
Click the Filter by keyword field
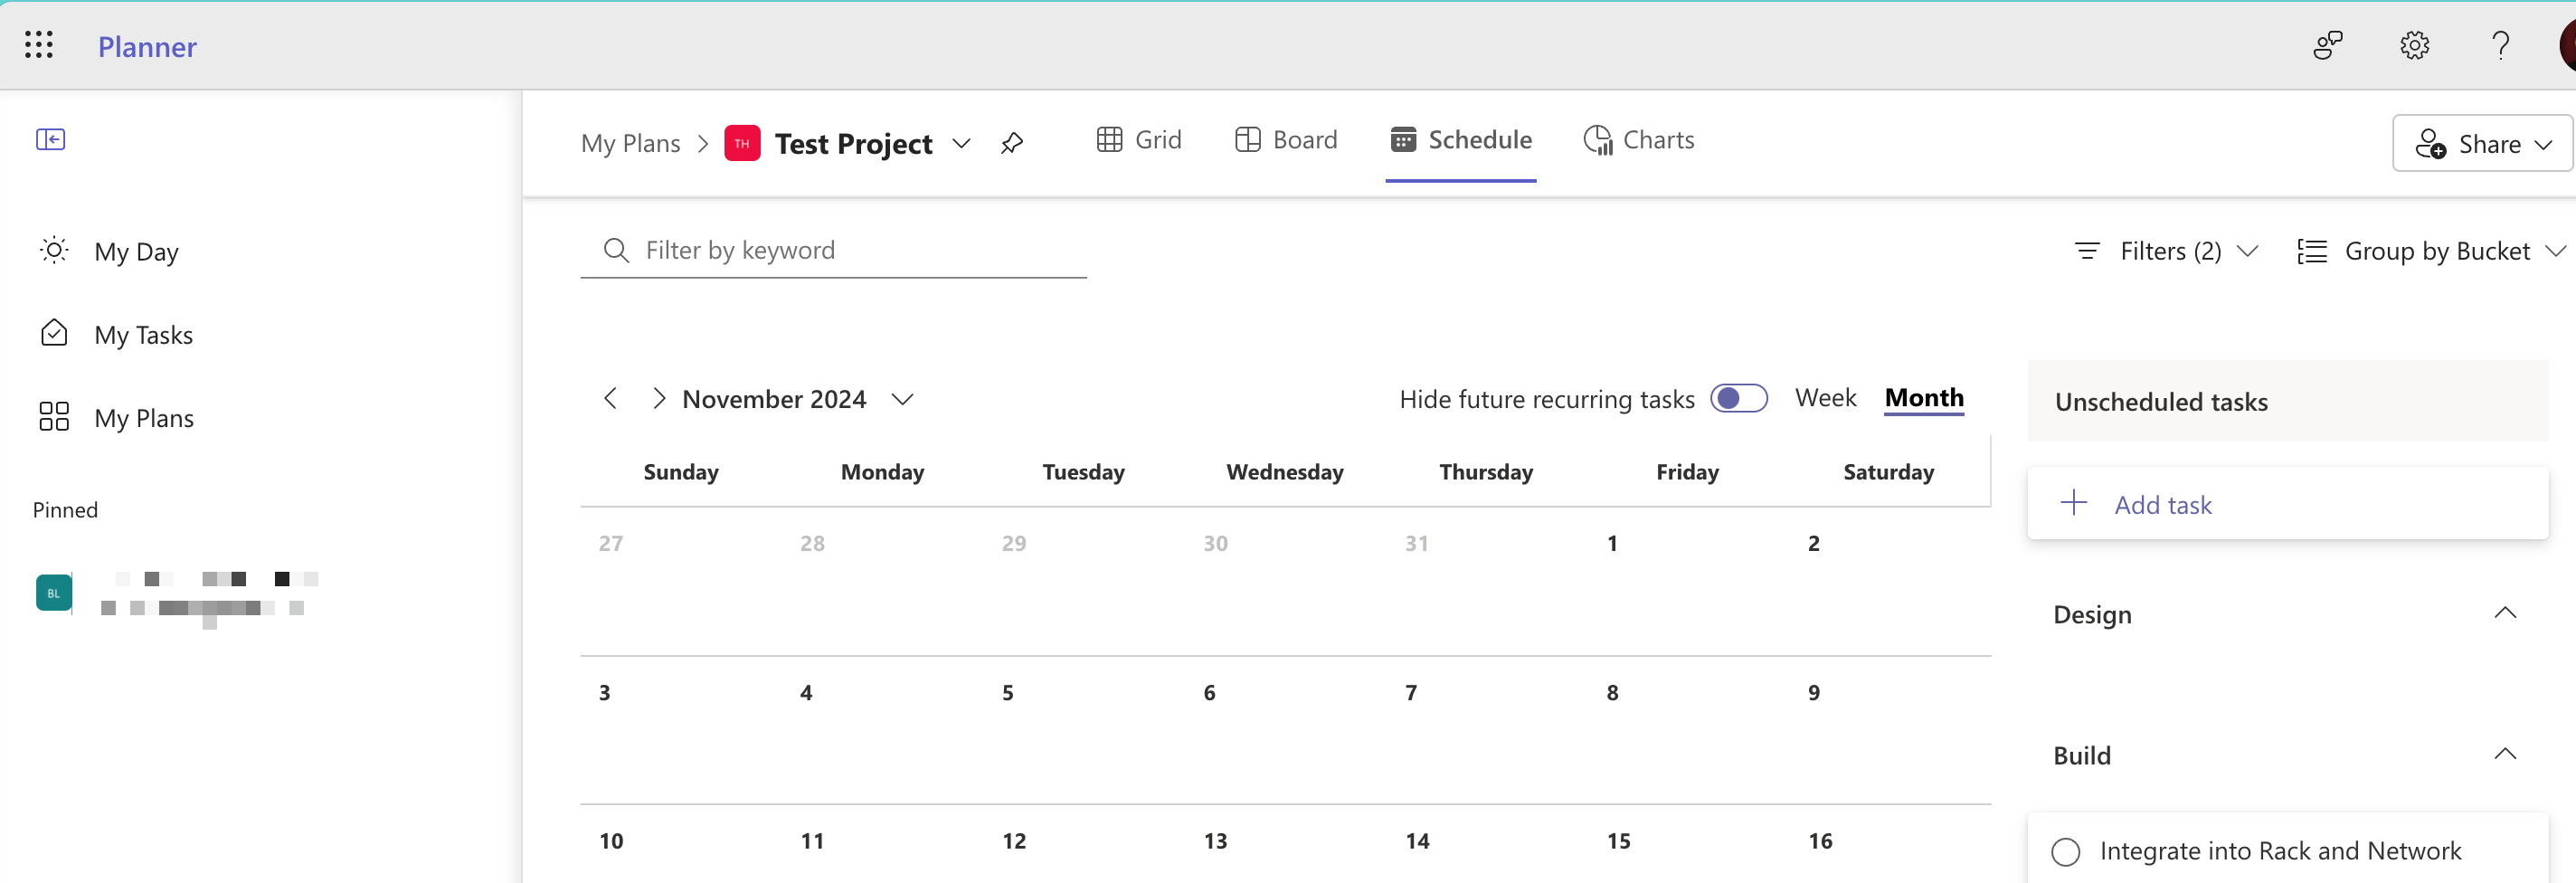pyautogui.click(x=835, y=250)
